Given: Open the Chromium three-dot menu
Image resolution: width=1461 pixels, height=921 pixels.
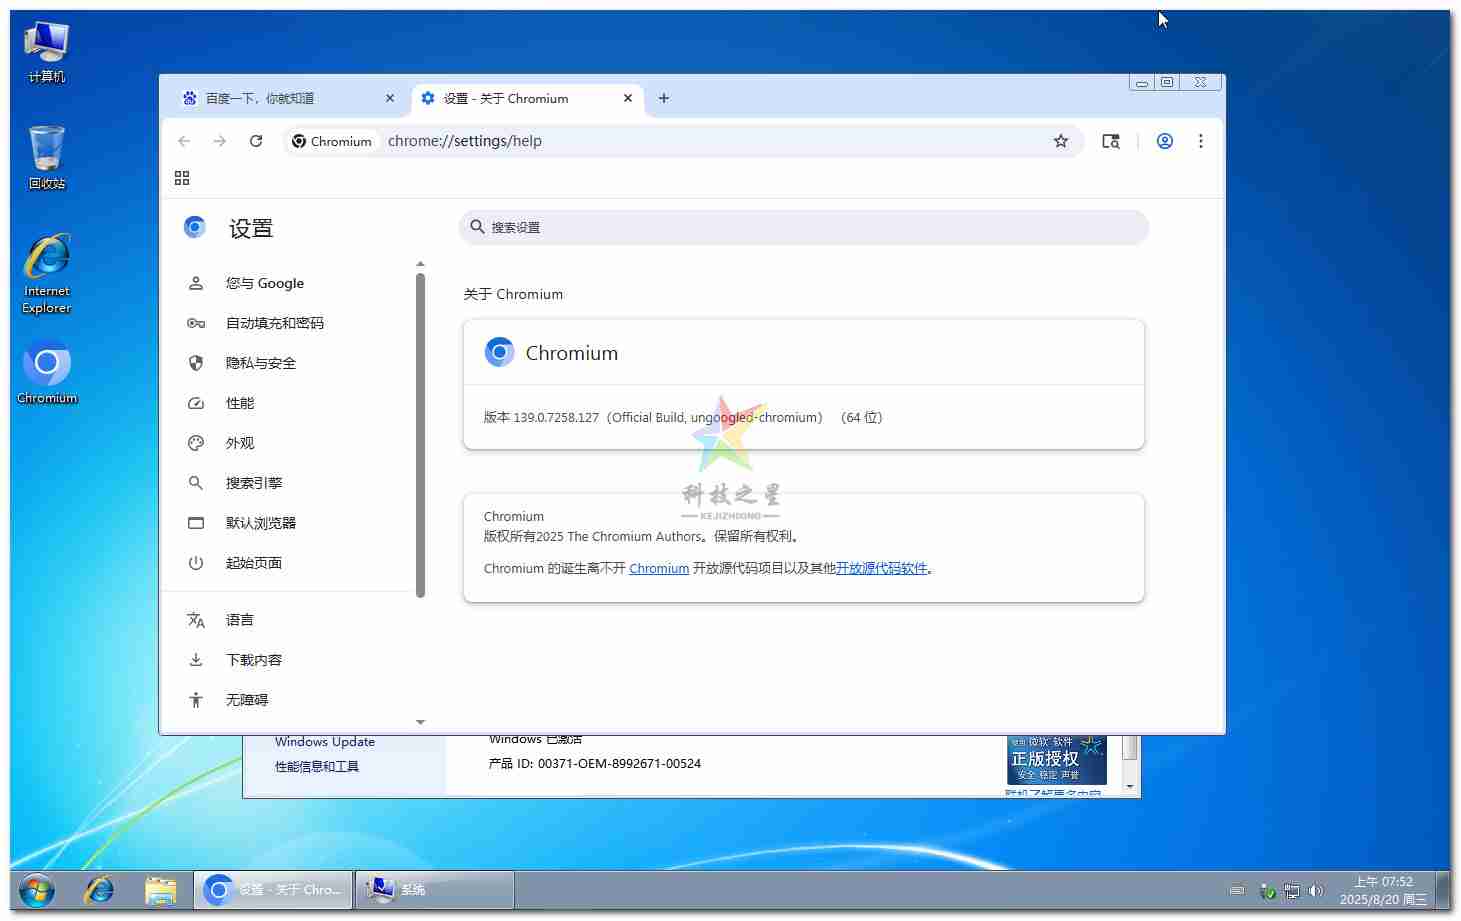Looking at the screenshot, I should click(x=1200, y=141).
